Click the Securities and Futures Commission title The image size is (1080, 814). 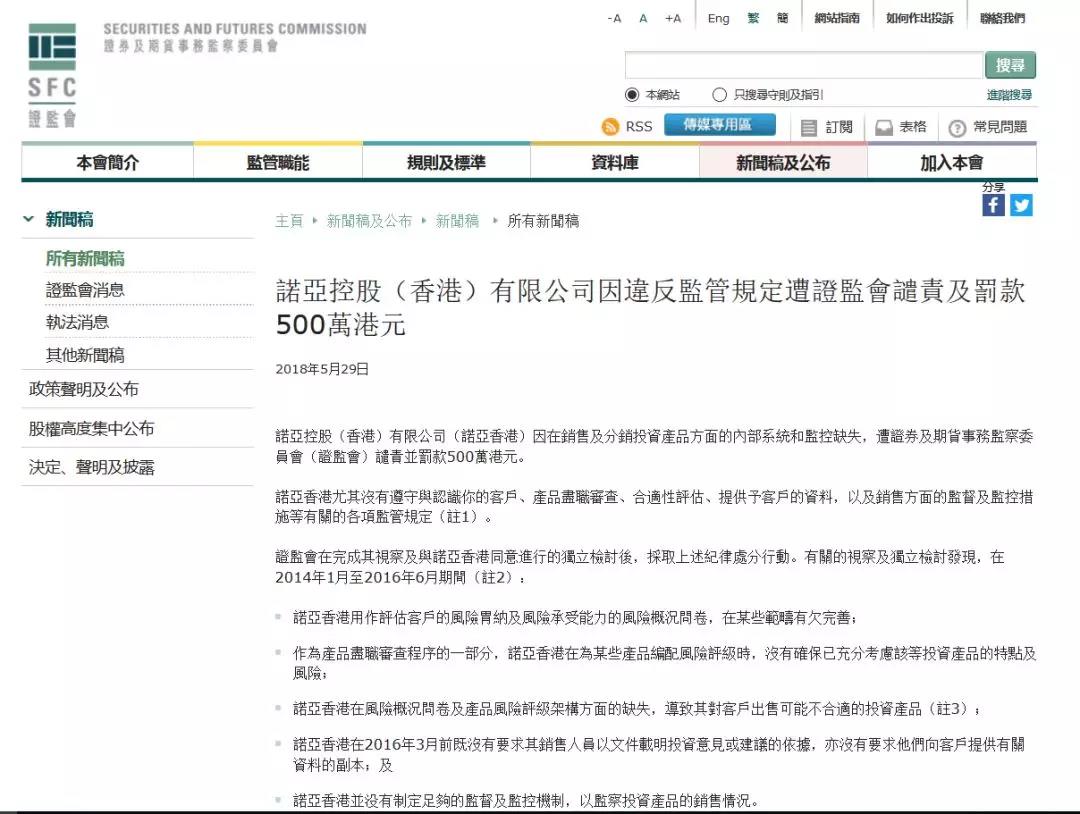tap(235, 29)
